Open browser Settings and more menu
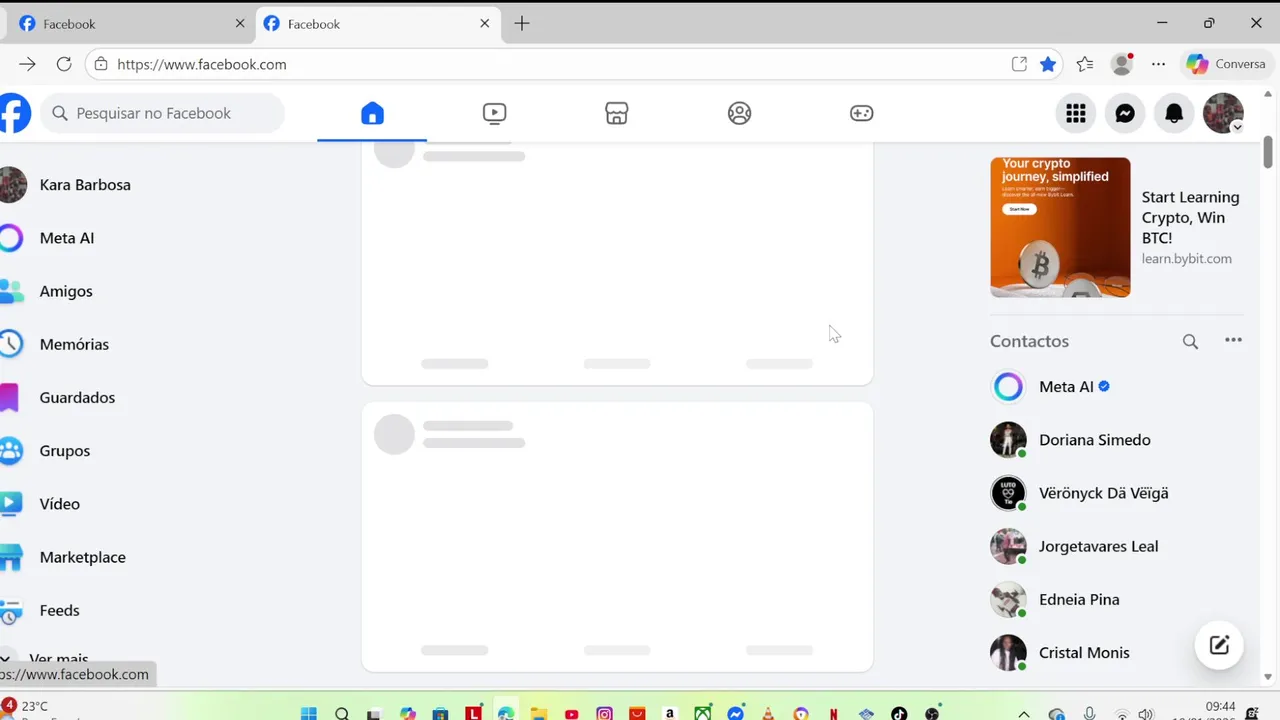The width and height of the screenshot is (1280, 720). pyautogui.click(x=1158, y=64)
